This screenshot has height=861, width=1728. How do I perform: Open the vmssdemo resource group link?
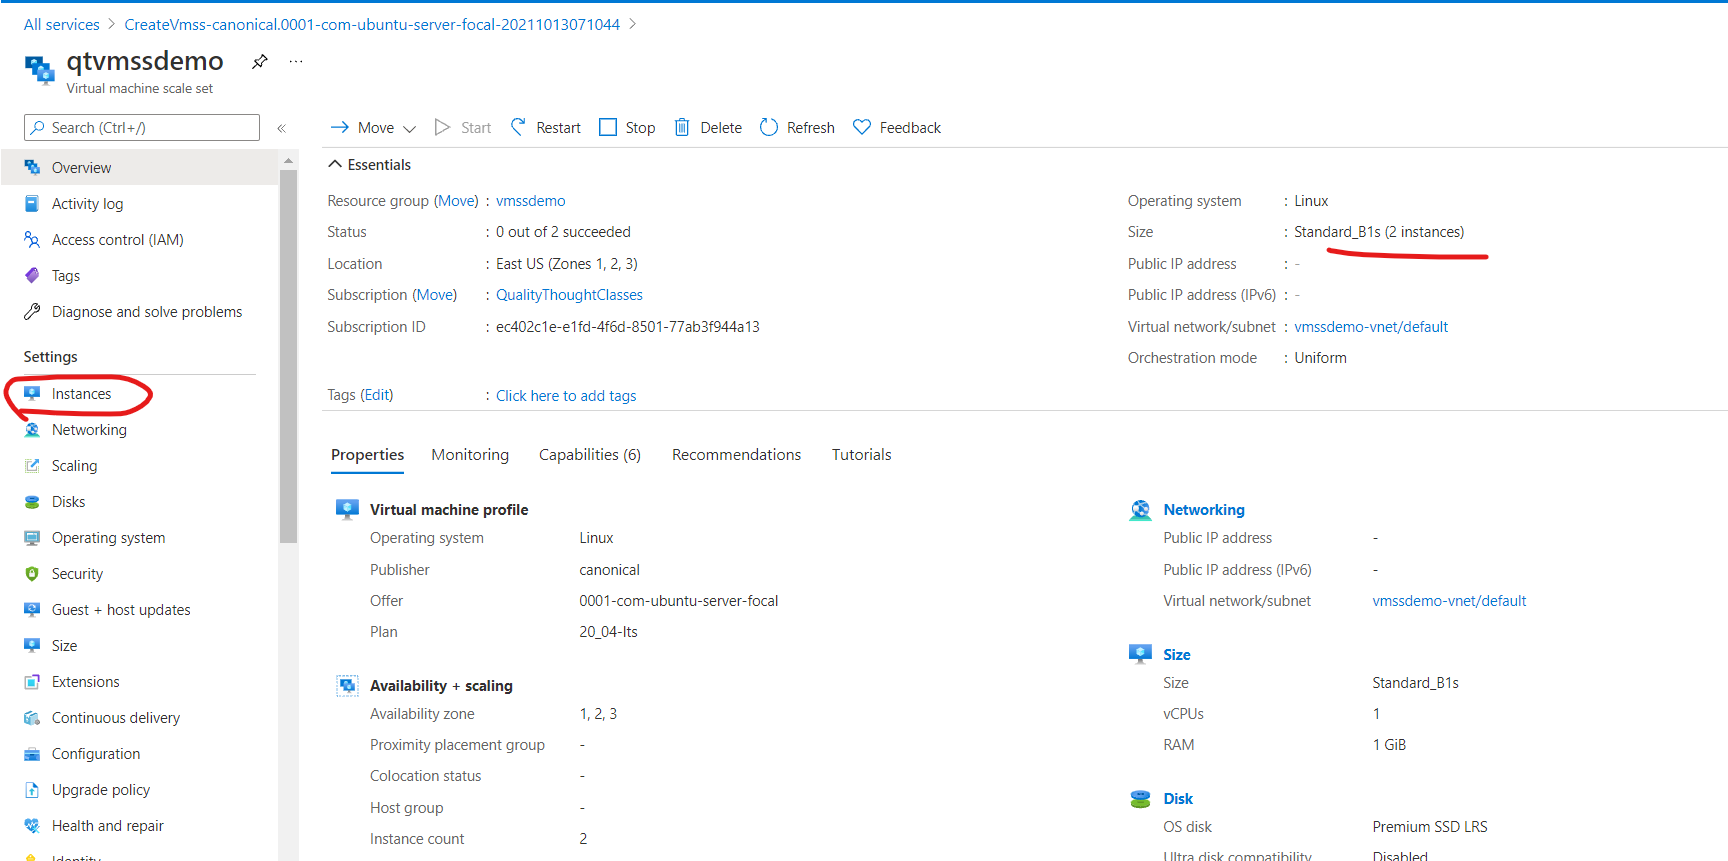pos(531,201)
